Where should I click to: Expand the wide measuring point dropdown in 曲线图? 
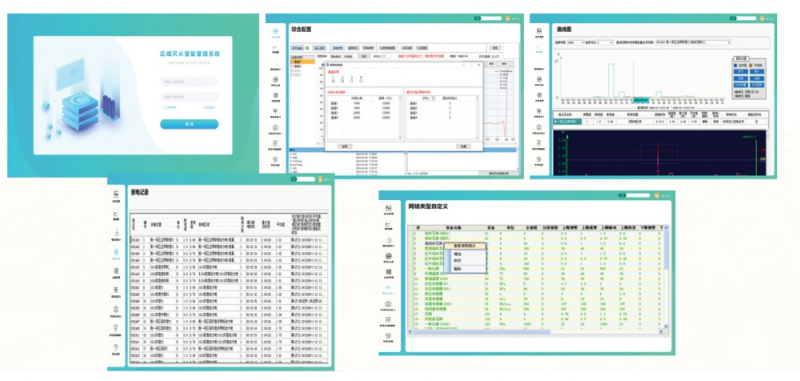[693, 42]
